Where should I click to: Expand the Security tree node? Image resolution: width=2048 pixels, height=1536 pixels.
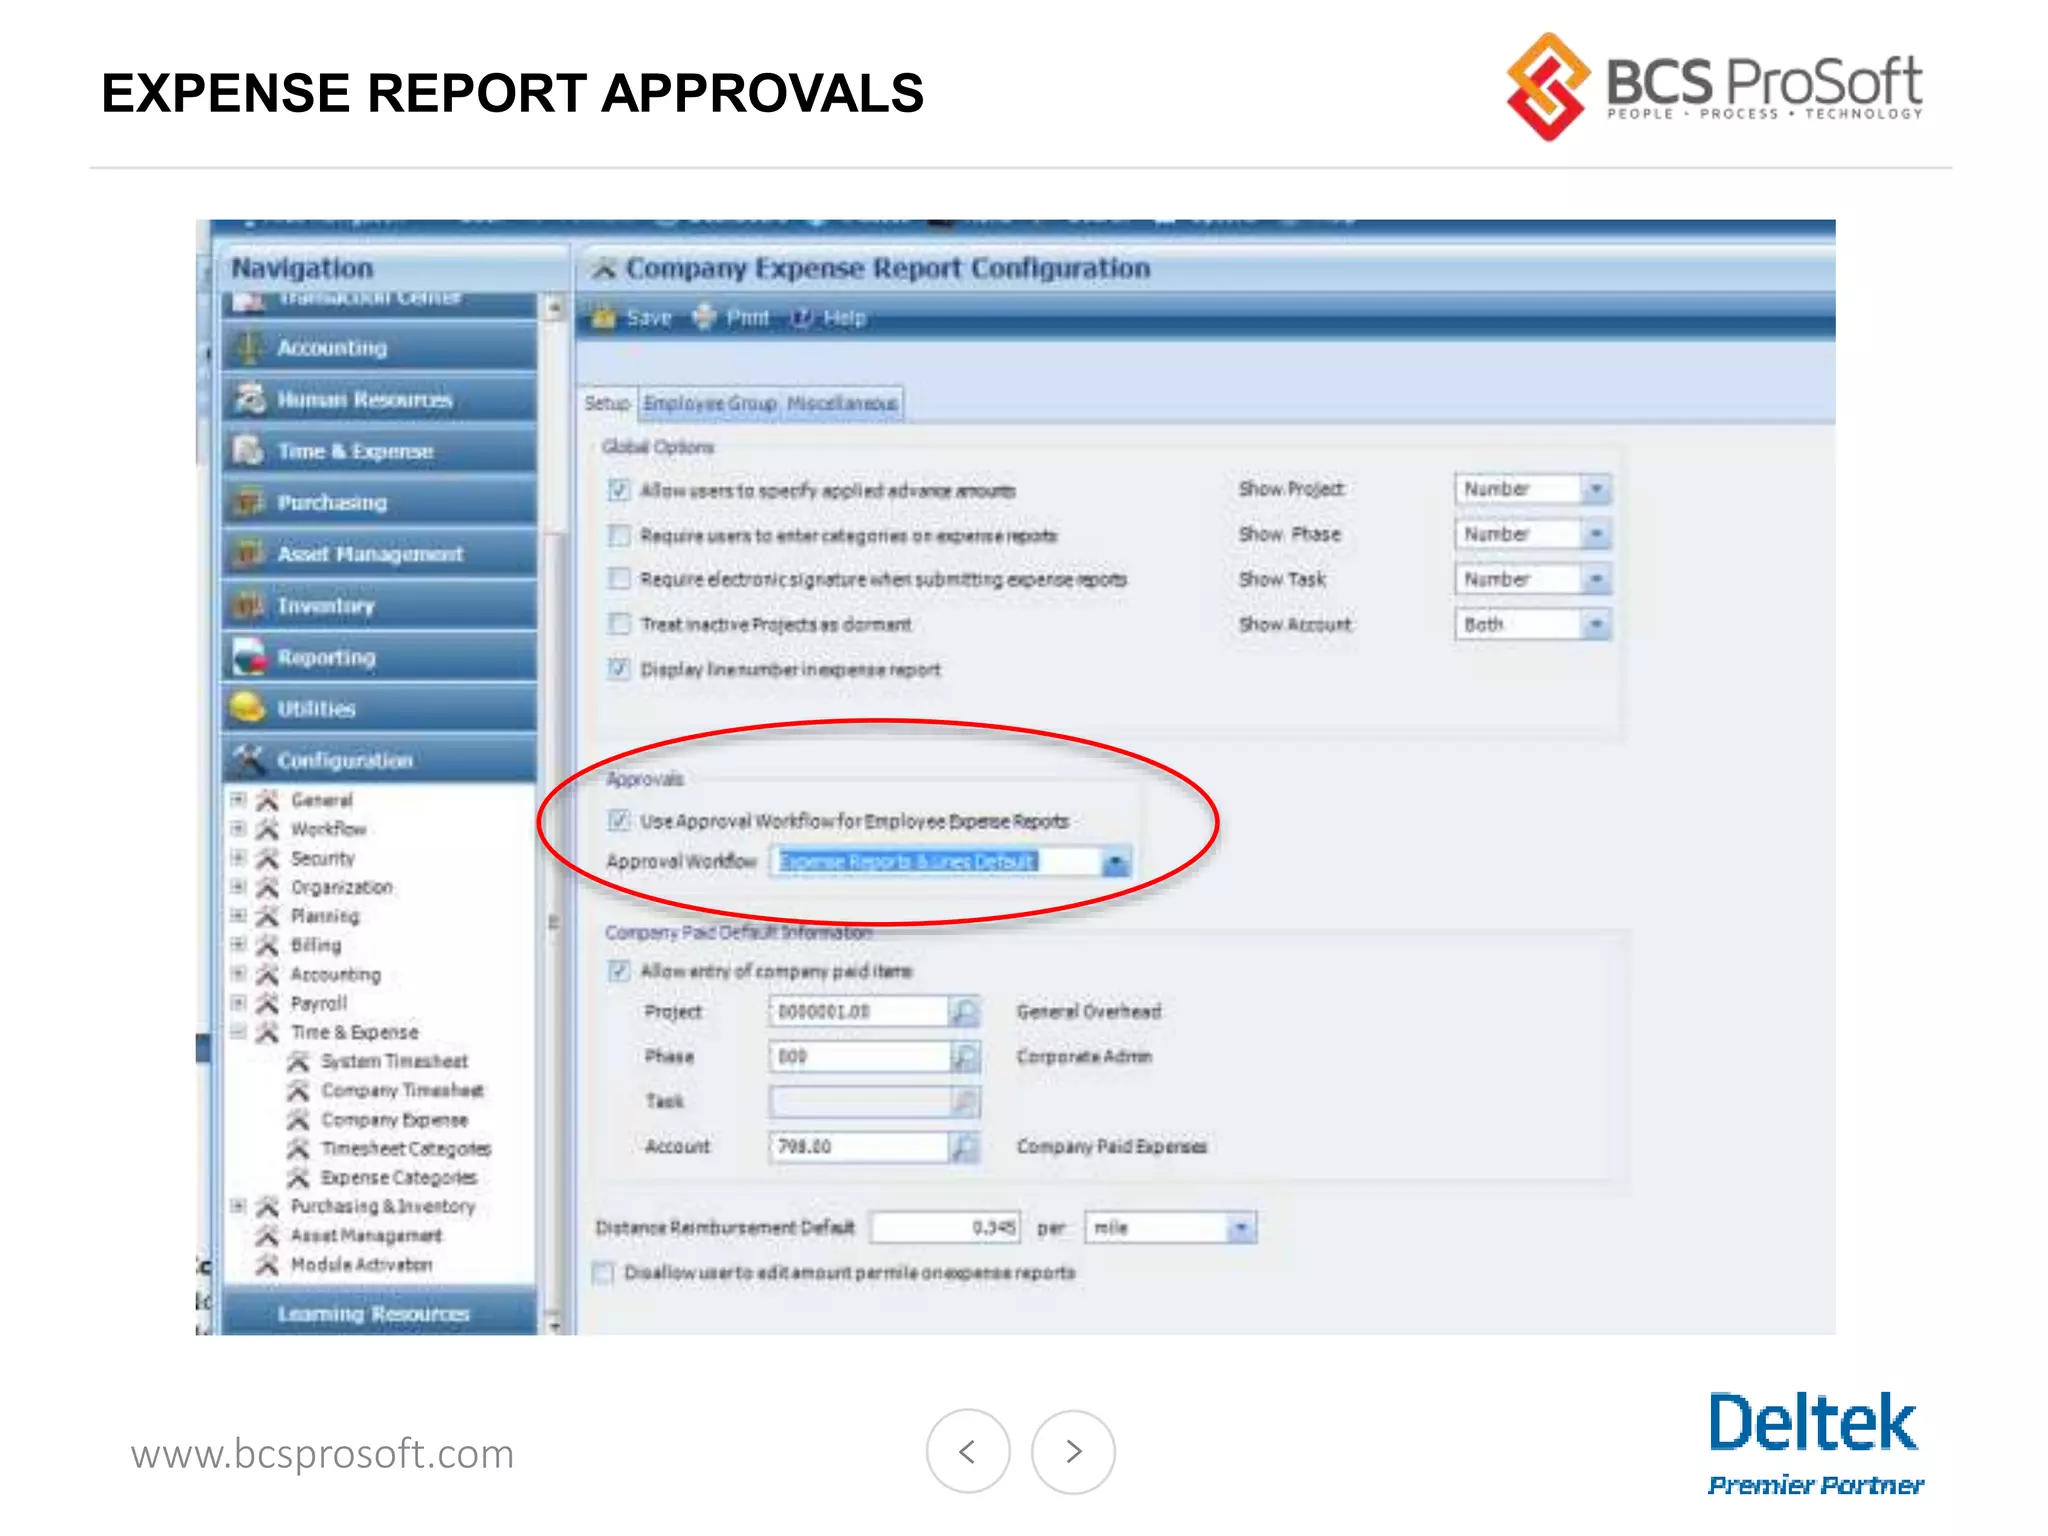coord(238,858)
